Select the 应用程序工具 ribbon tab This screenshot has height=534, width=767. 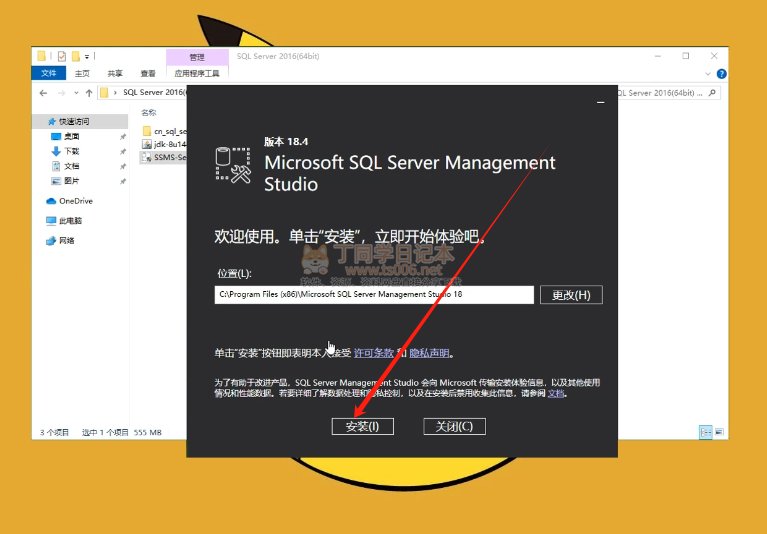pos(196,73)
